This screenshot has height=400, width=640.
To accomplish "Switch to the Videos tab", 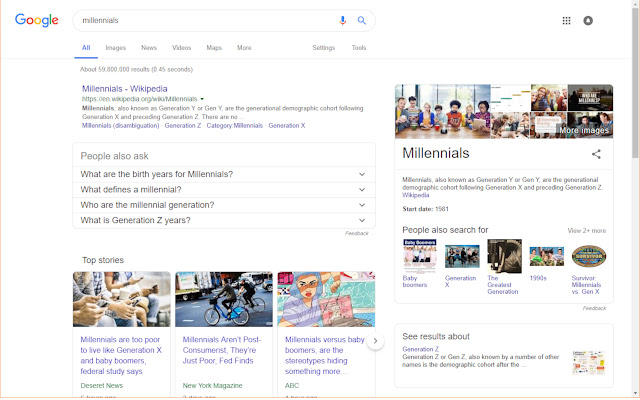I will point(182,48).
